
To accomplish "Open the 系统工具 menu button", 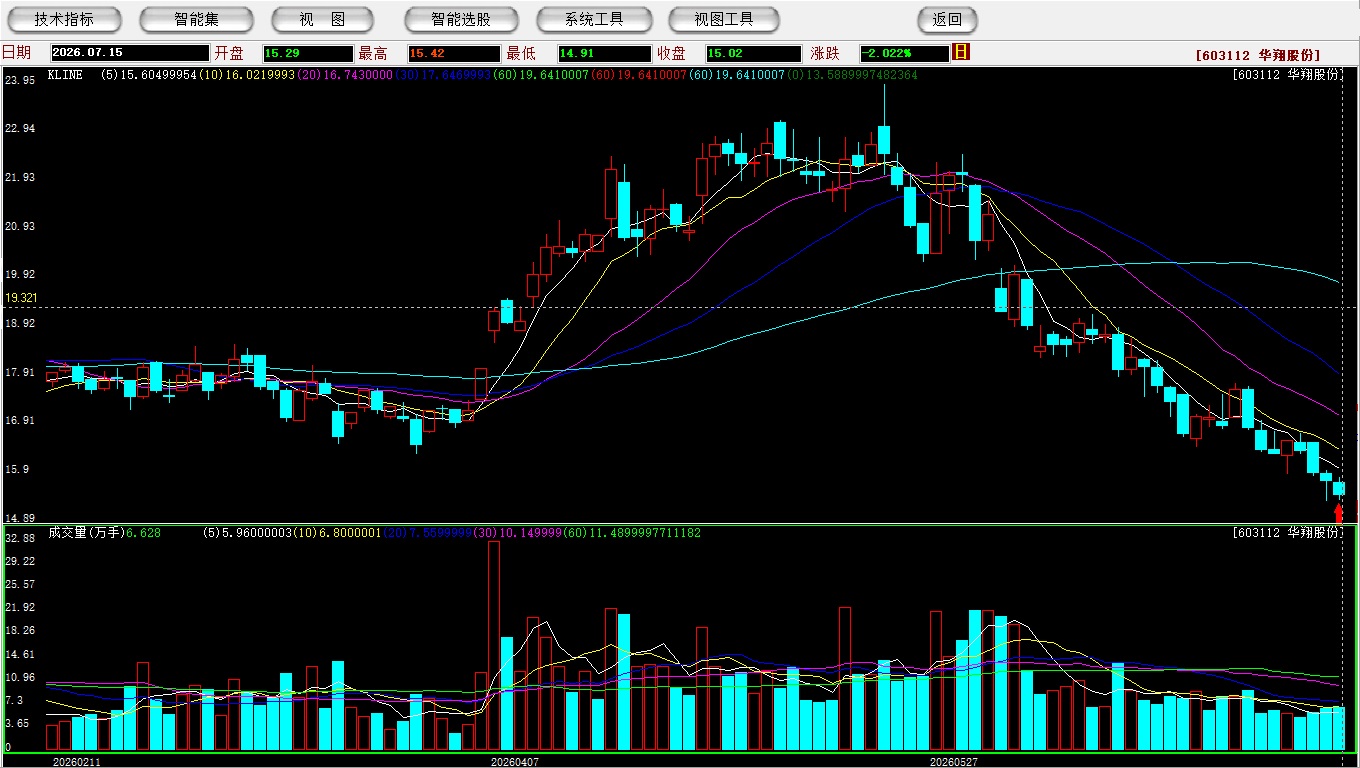I will click(x=594, y=19).
